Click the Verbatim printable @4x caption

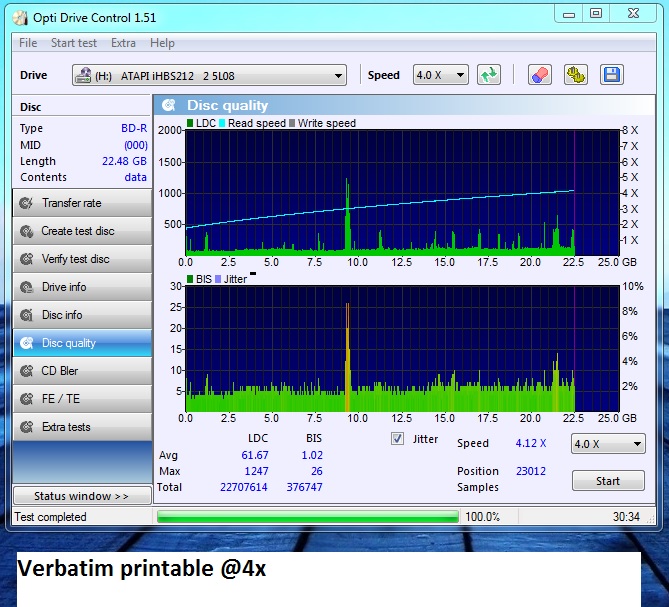(141, 569)
